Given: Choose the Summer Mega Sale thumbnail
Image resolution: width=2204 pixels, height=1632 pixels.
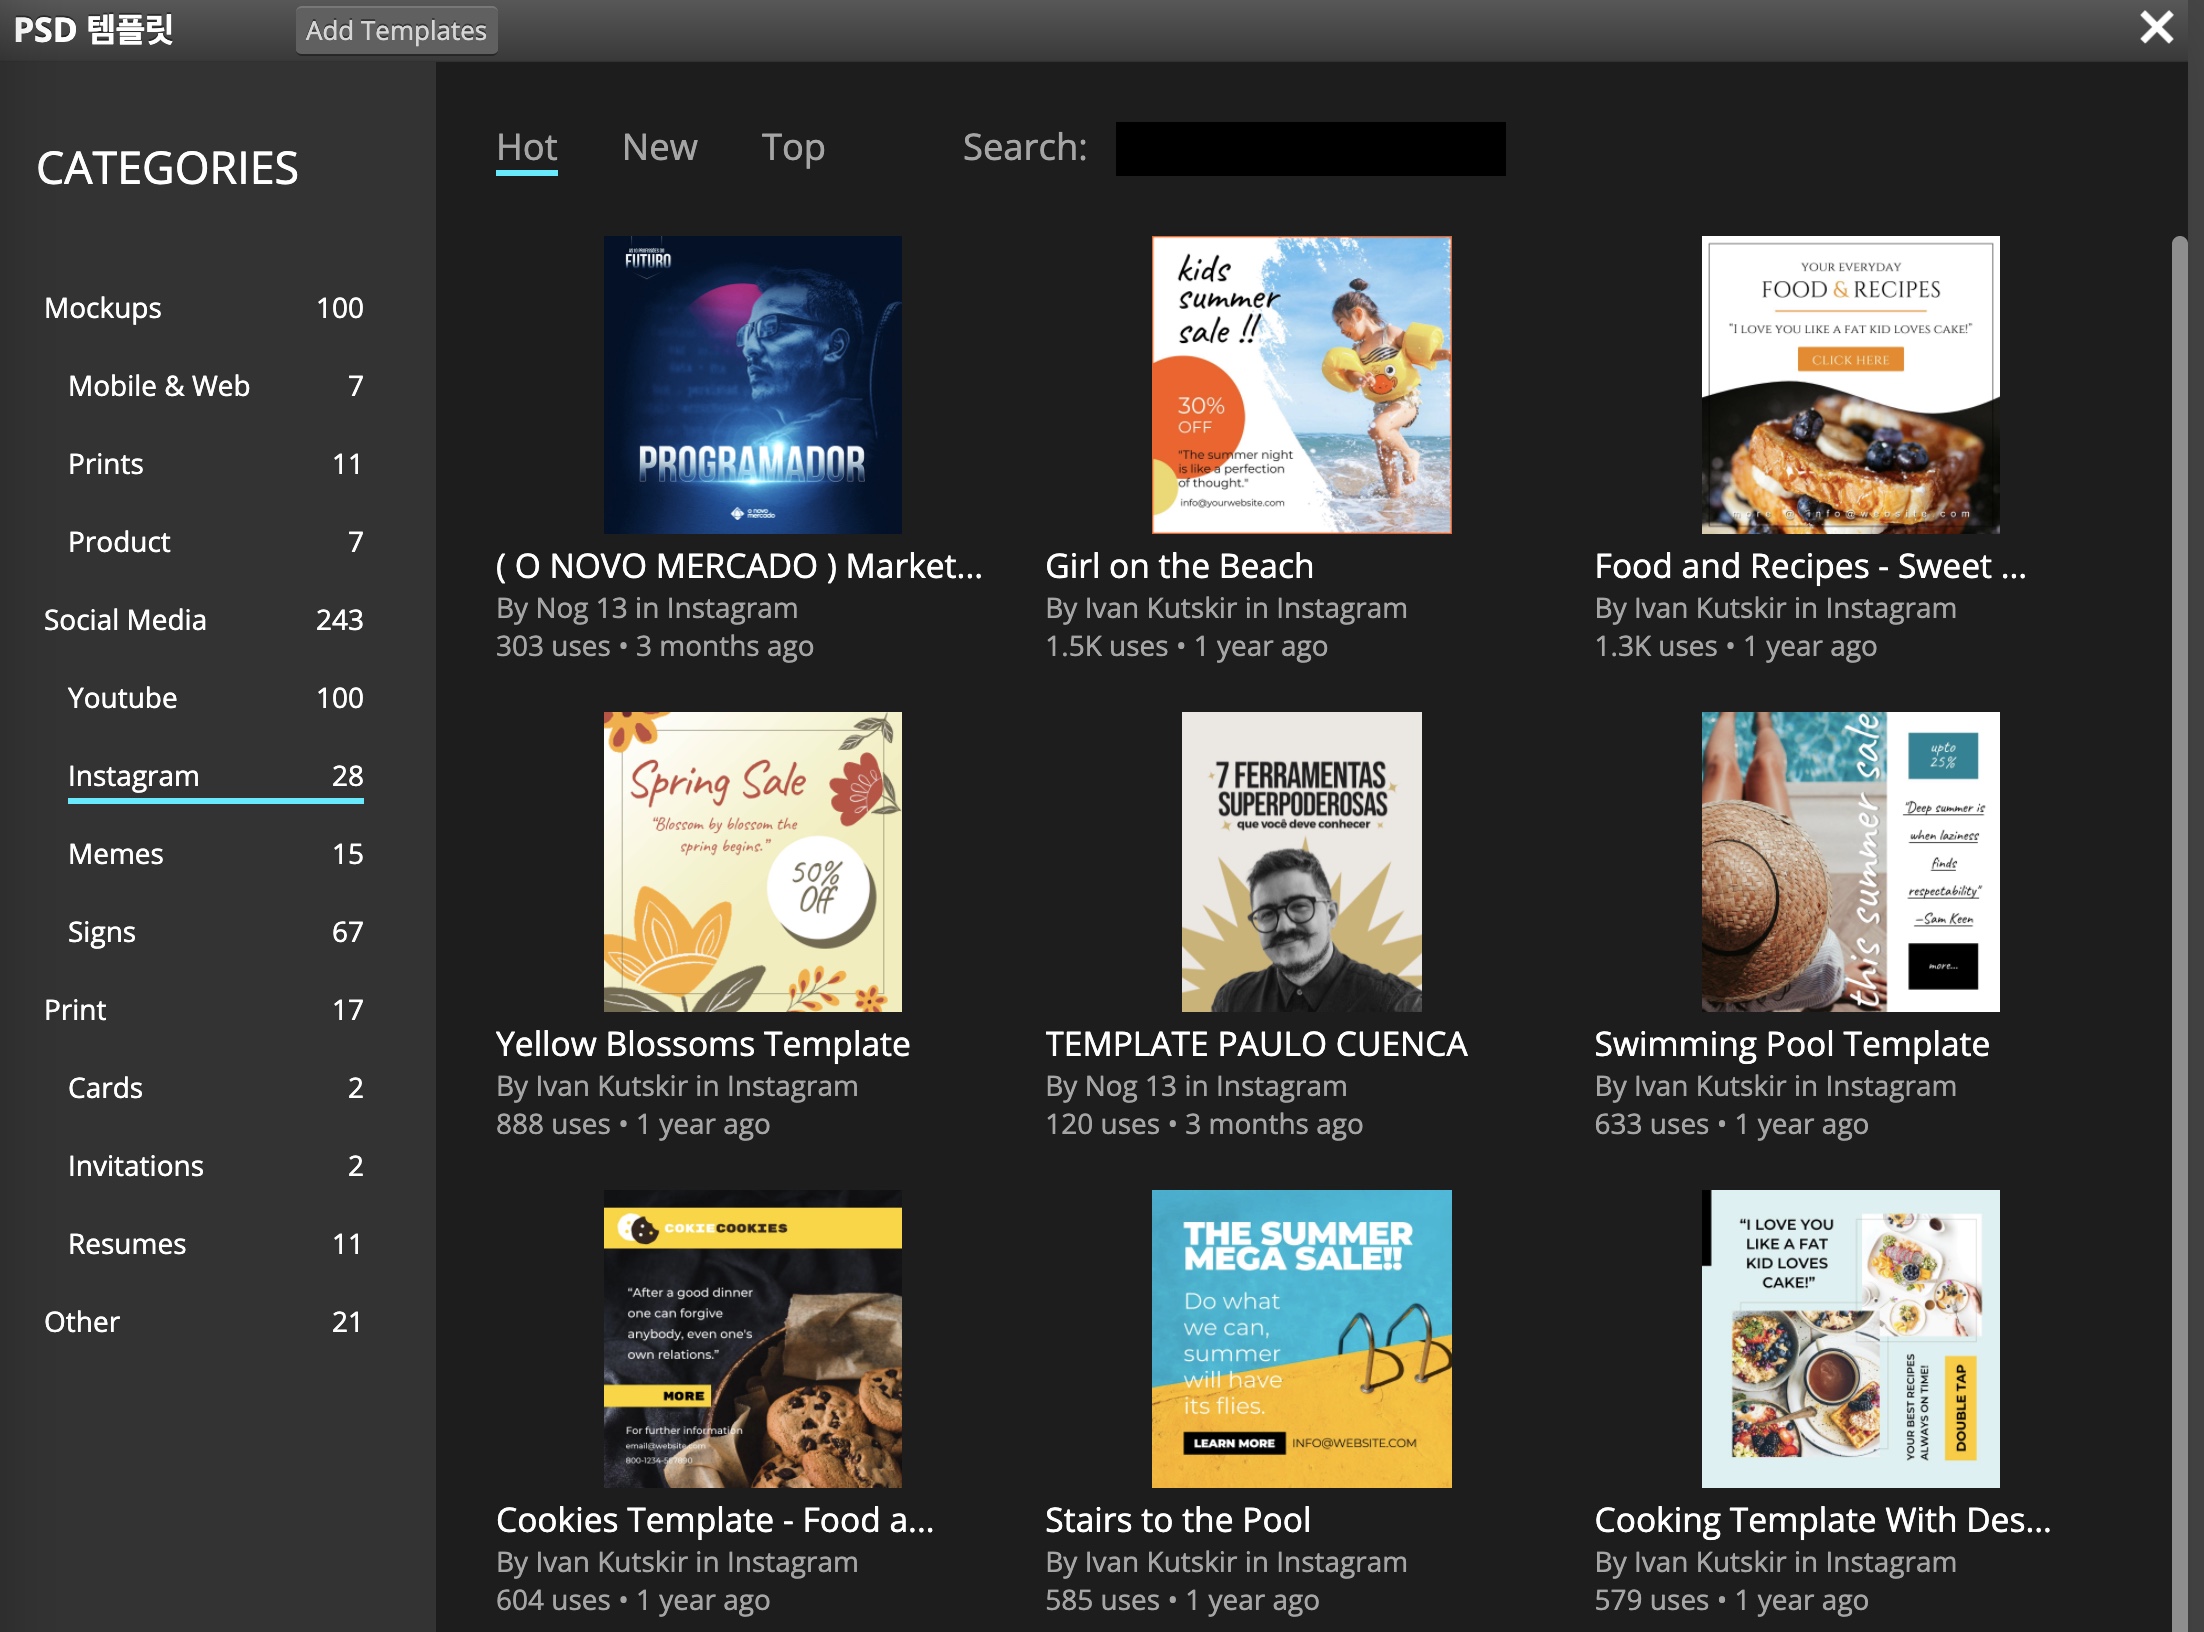Looking at the screenshot, I should click(1301, 1338).
